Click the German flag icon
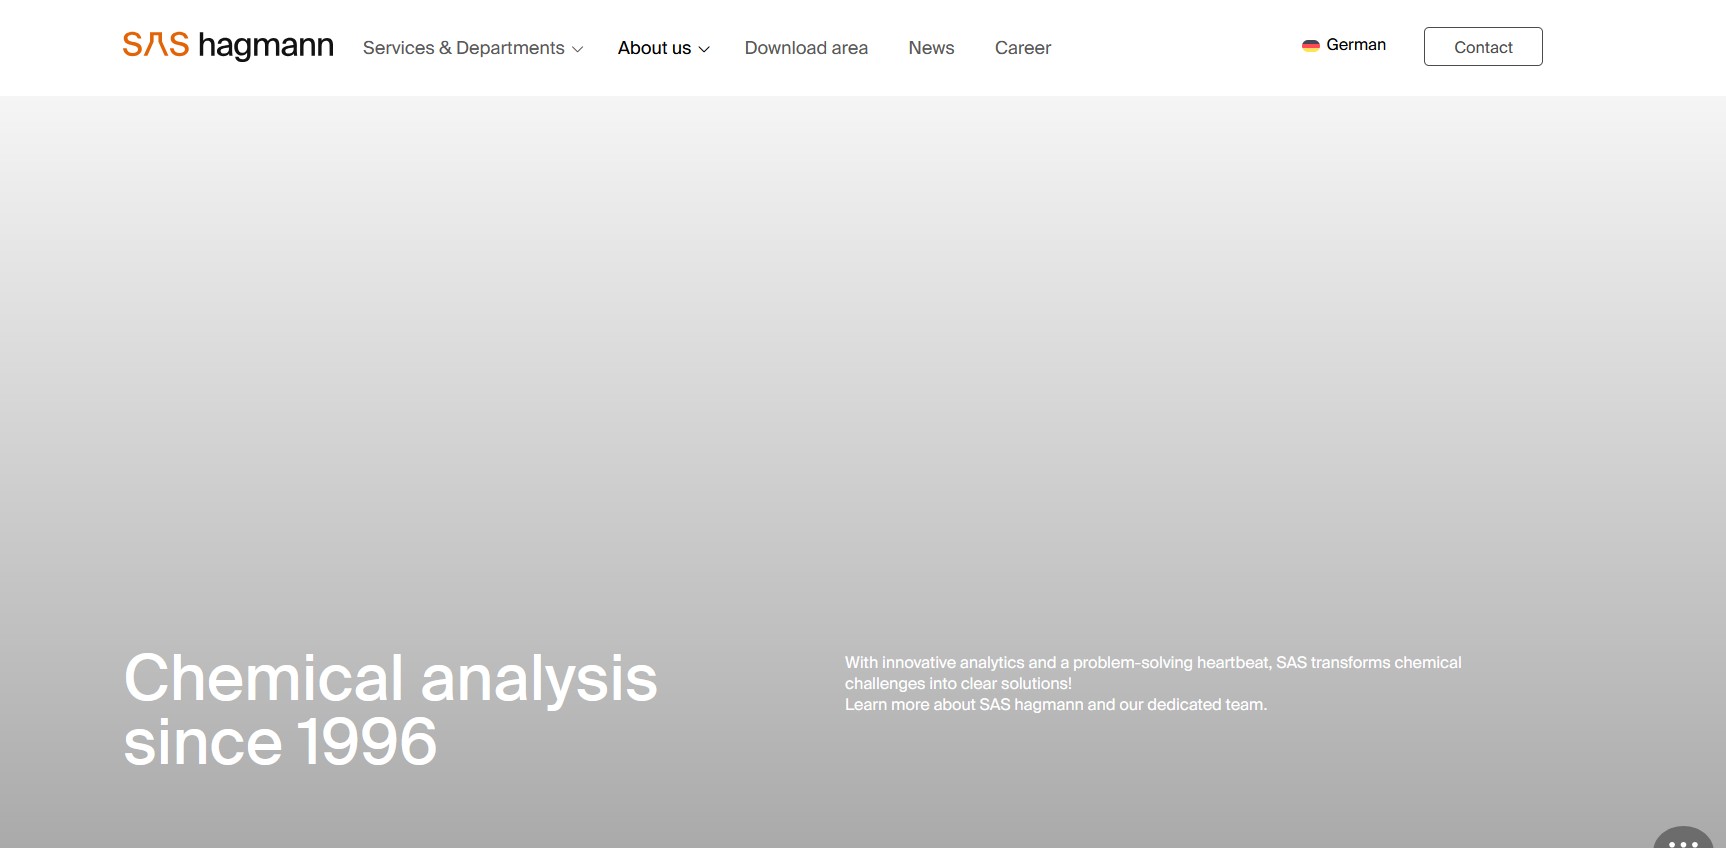The image size is (1726, 848). tap(1311, 45)
